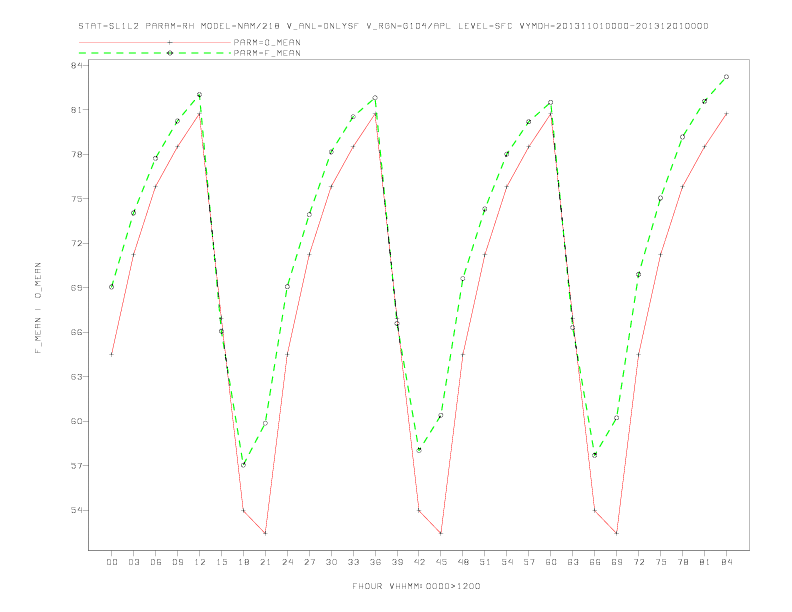Click x-axis tick label 09
The height and width of the screenshot is (612, 792).
[177, 562]
